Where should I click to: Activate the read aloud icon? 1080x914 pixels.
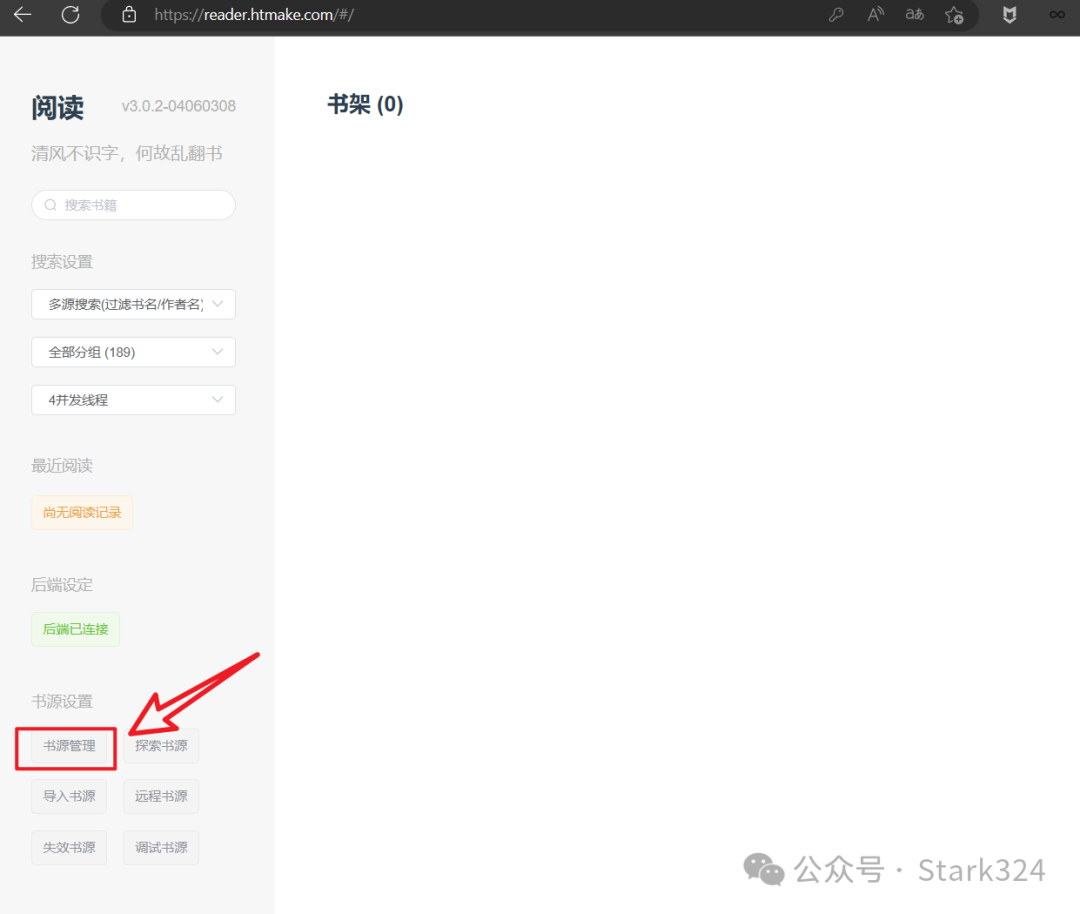pos(875,14)
